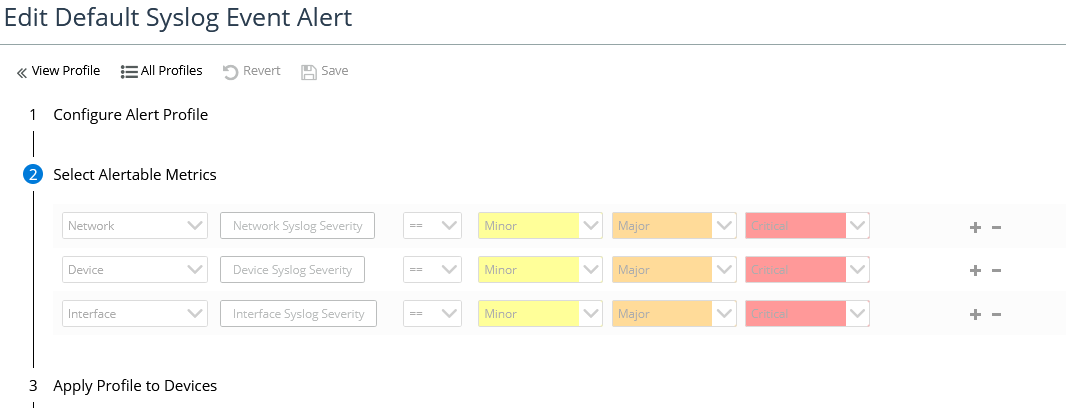
Task: Open the Interface type dropdown
Action: point(135,314)
